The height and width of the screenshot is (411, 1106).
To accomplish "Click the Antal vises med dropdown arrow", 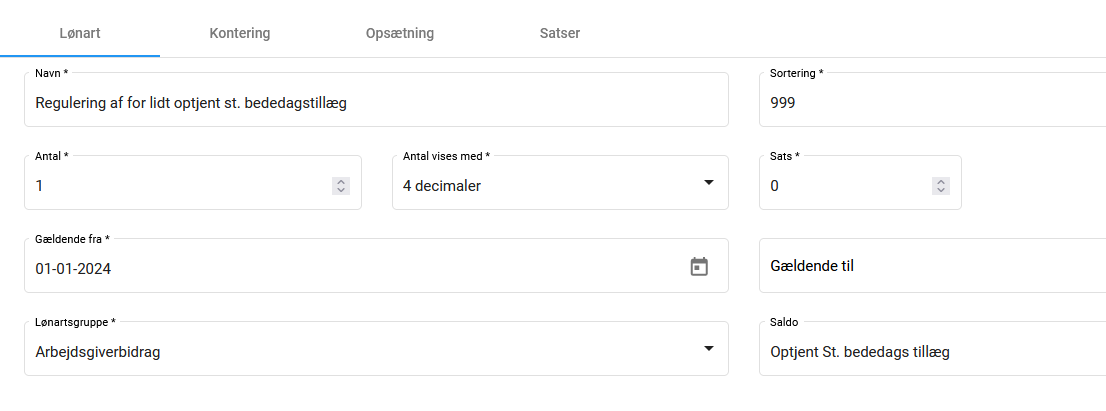I will pos(708,183).
